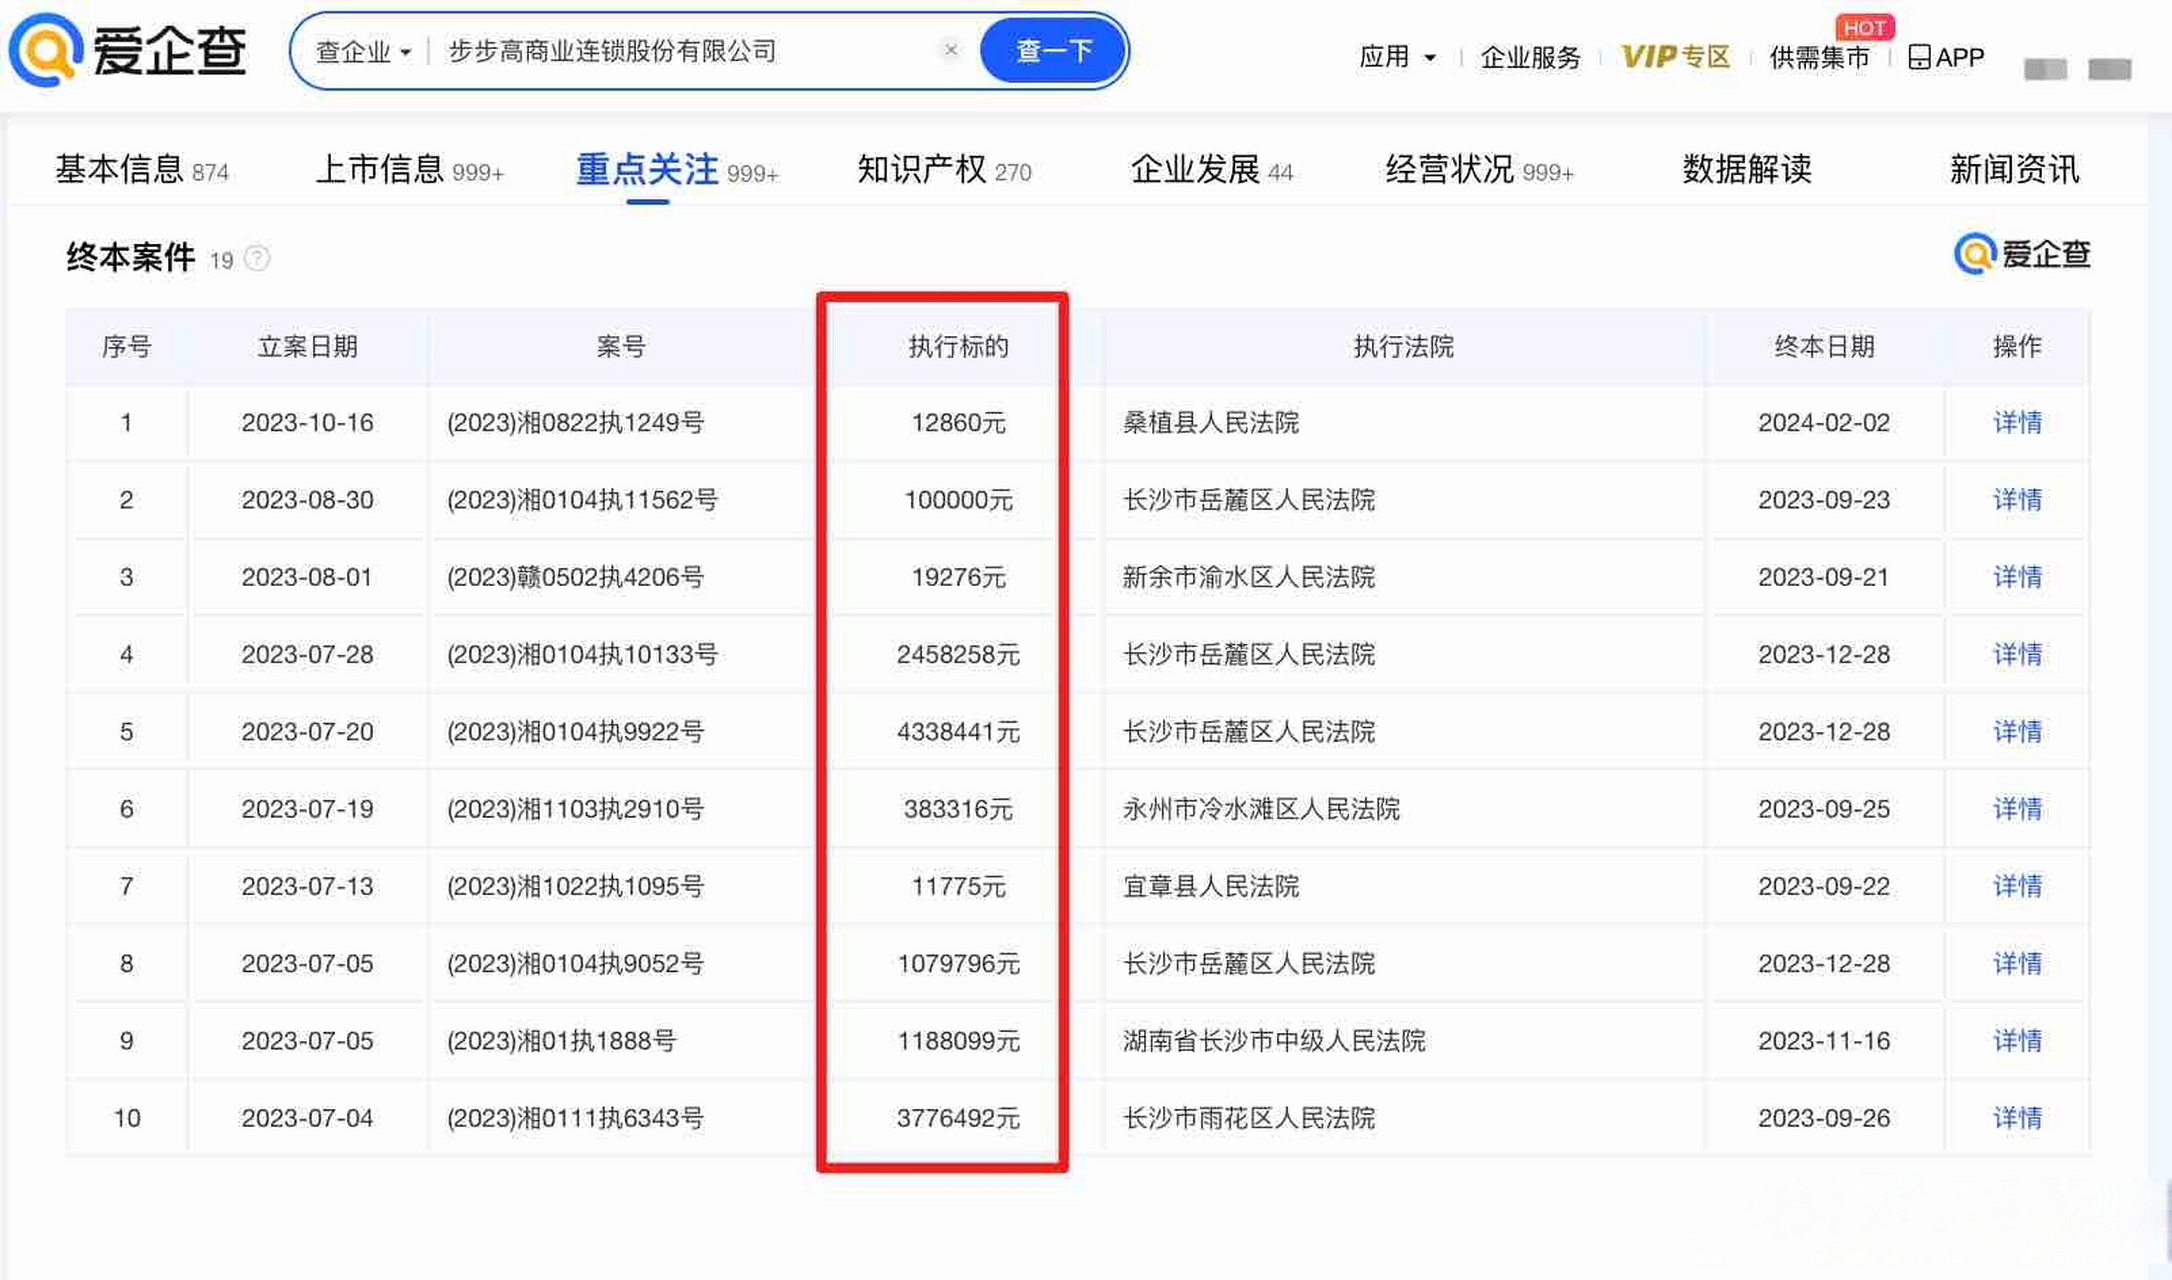2172x1280 pixels.
Task: Click court name 湖南省长沙市中级人民法院
Action: click(x=1274, y=1040)
